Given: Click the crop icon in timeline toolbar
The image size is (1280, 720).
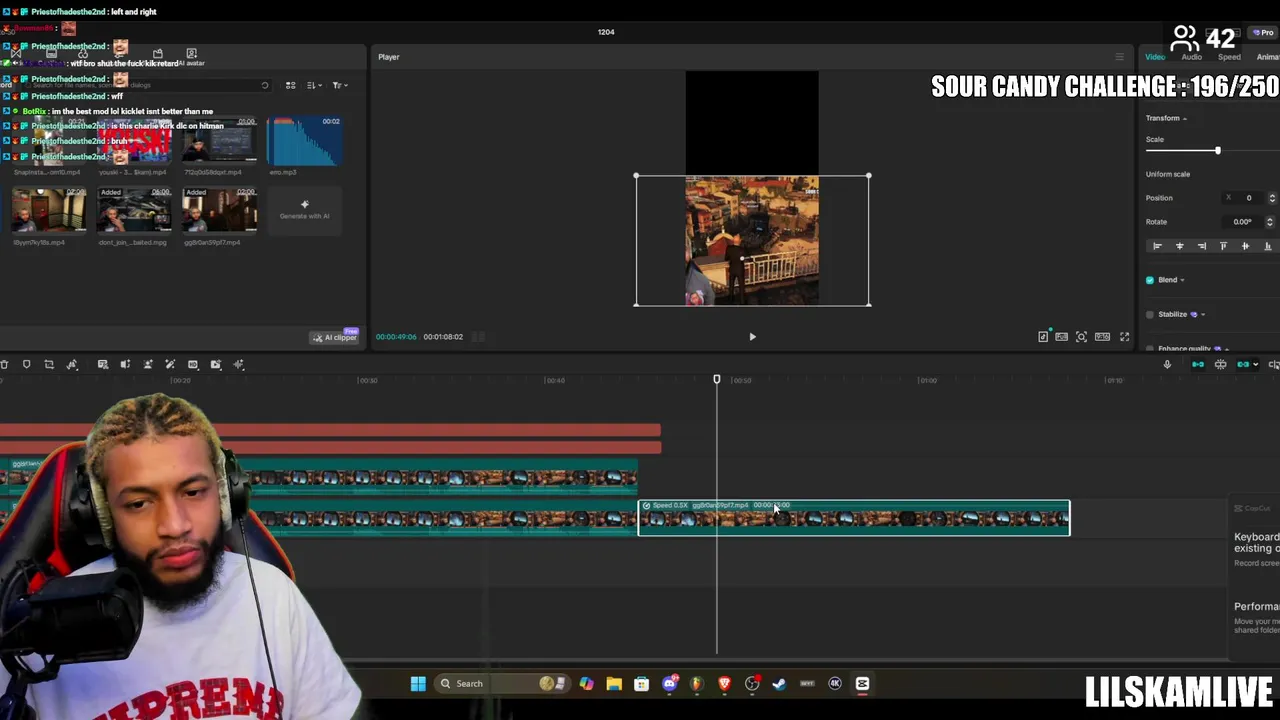Looking at the screenshot, I should pyautogui.click(x=49, y=365).
